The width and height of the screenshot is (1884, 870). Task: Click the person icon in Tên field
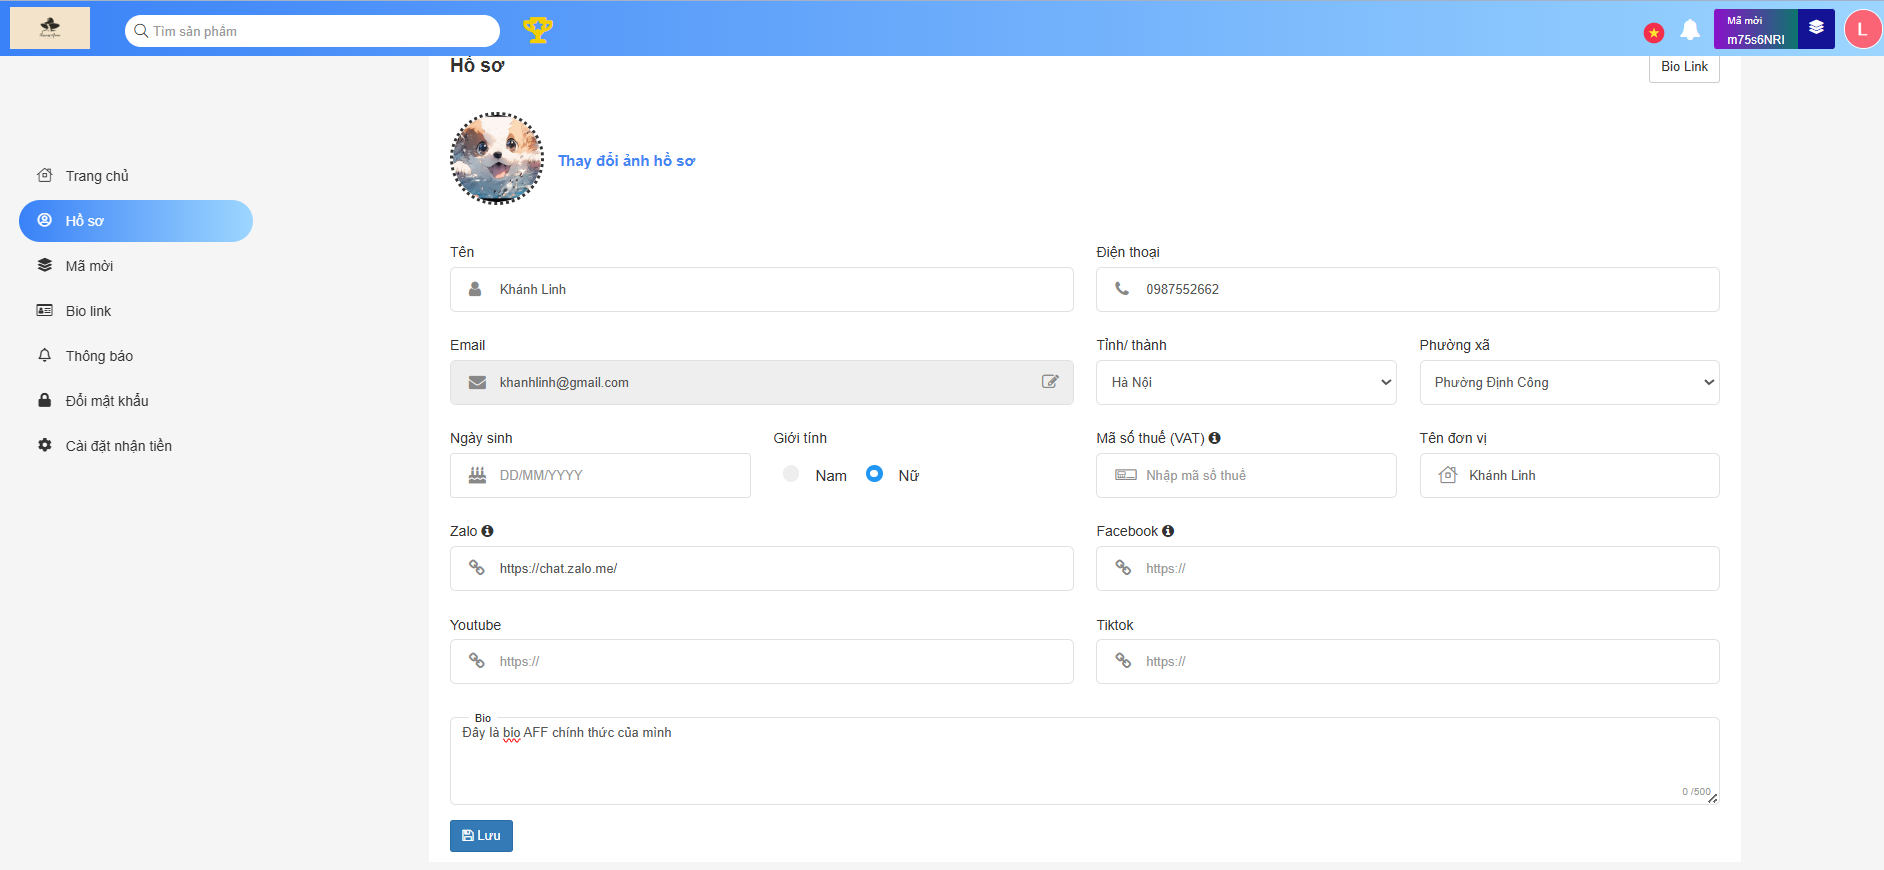(x=475, y=289)
